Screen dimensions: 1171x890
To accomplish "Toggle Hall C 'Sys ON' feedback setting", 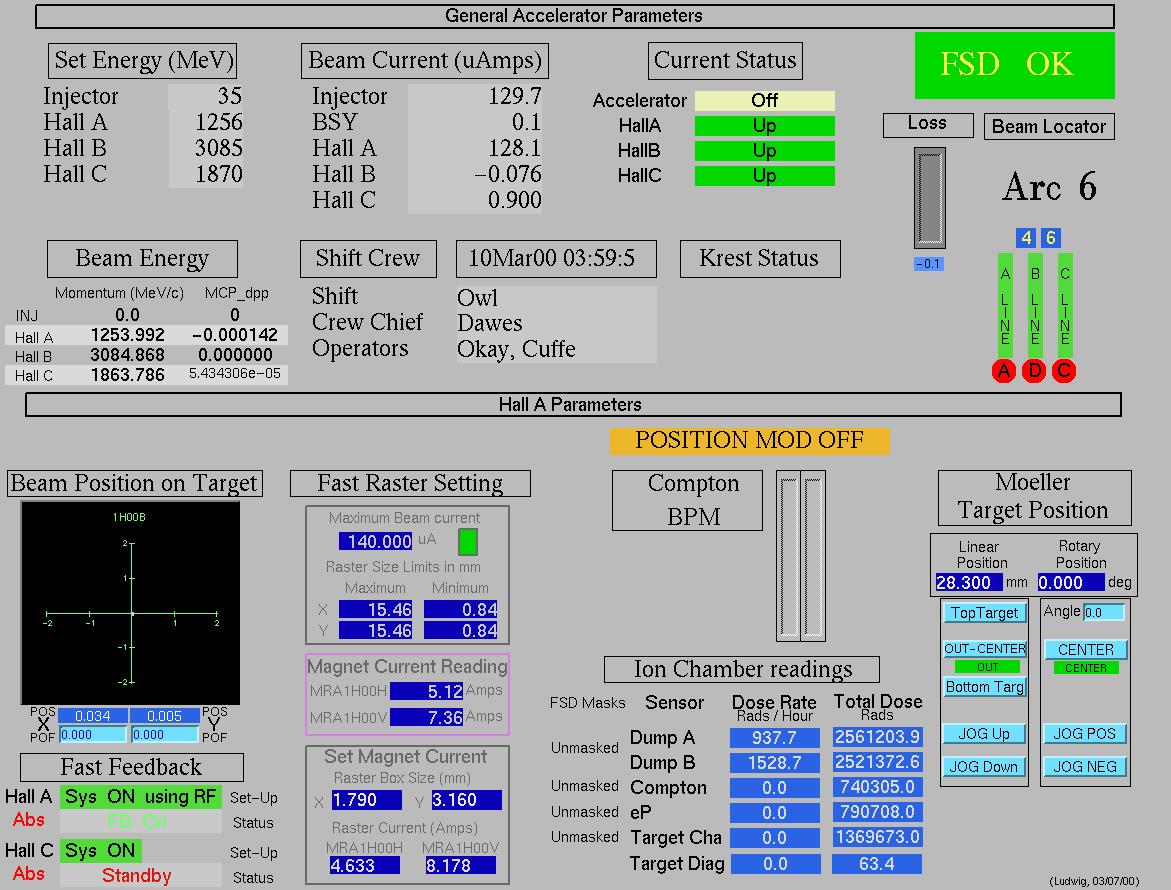I will 100,851.
